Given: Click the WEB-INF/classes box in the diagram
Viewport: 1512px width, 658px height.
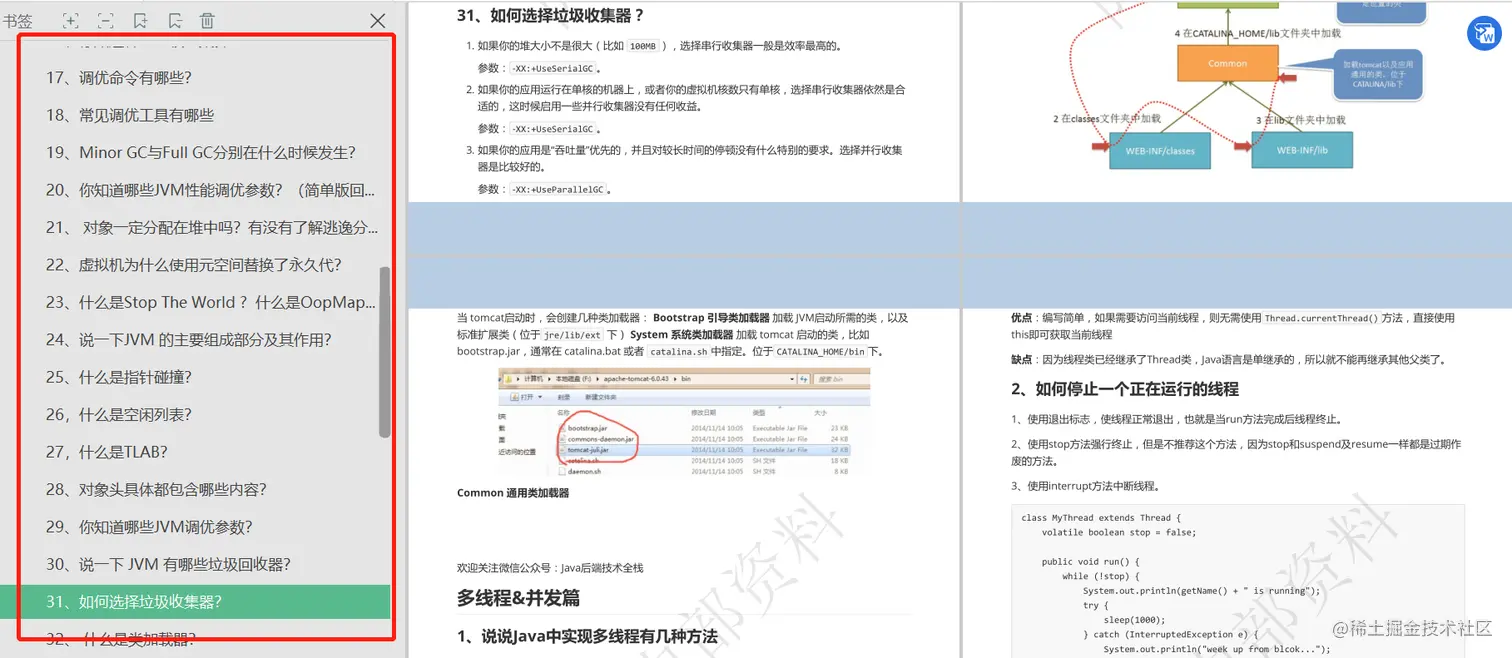Looking at the screenshot, I should [1160, 151].
